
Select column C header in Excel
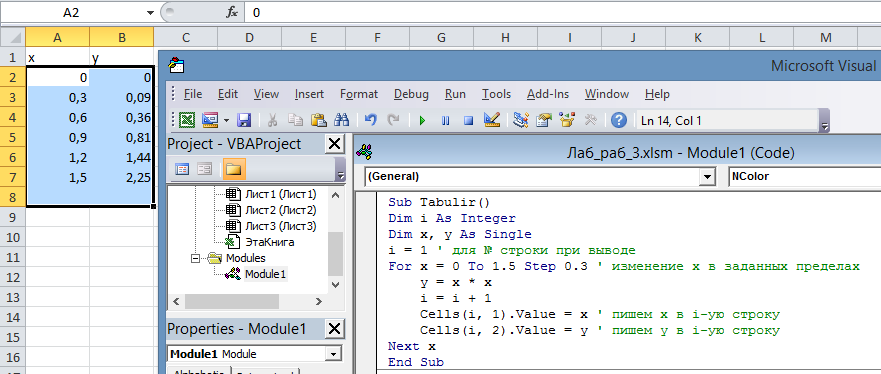pos(185,38)
